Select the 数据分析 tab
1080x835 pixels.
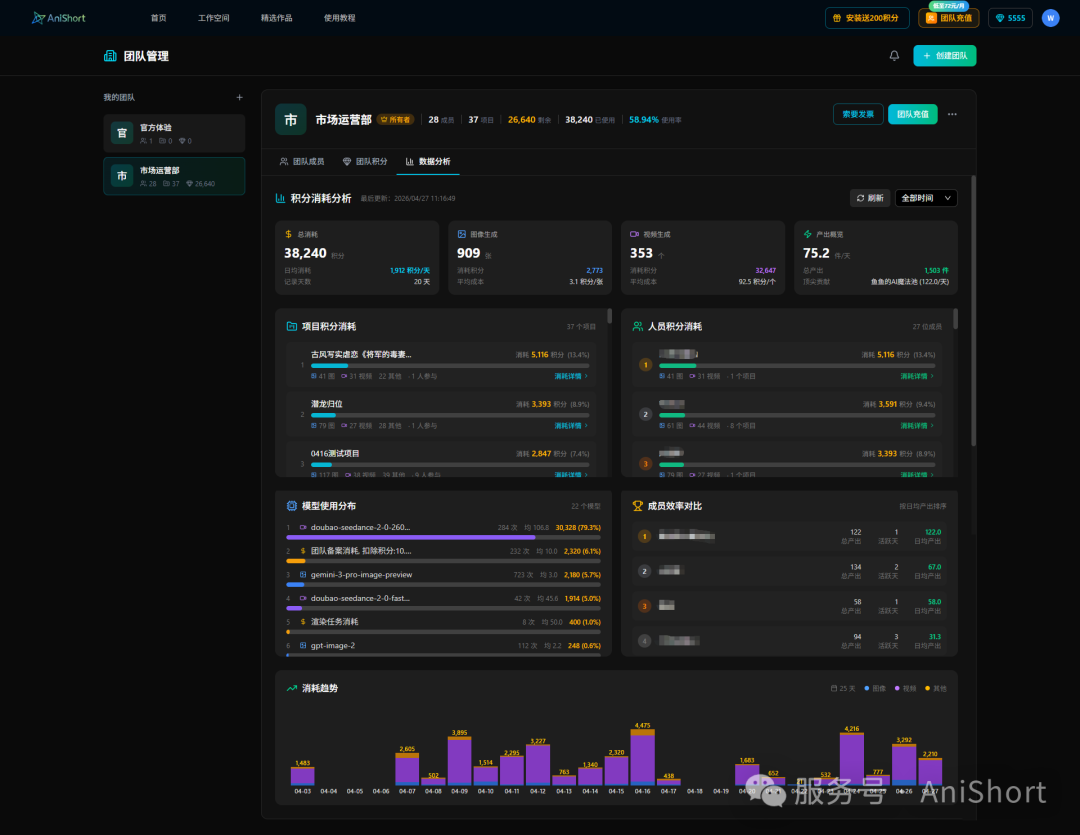pyautogui.click(x=428, y=162)
